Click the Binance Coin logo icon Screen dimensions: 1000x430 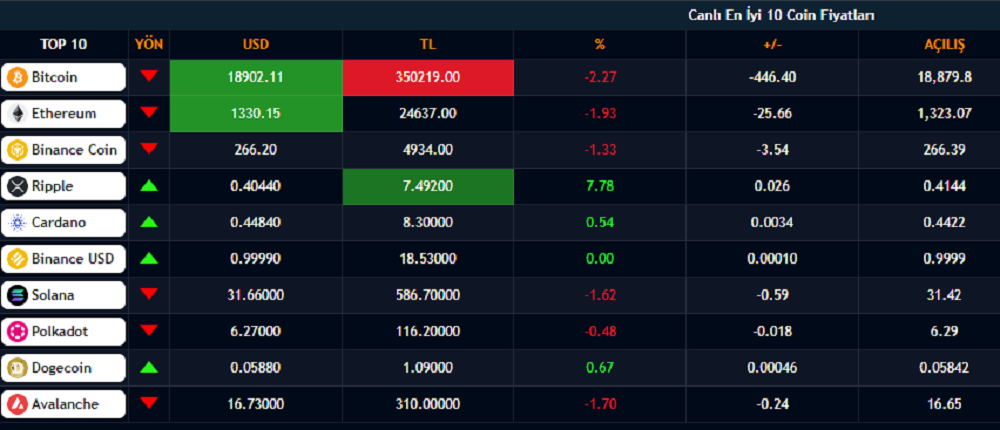pos(15,150)
